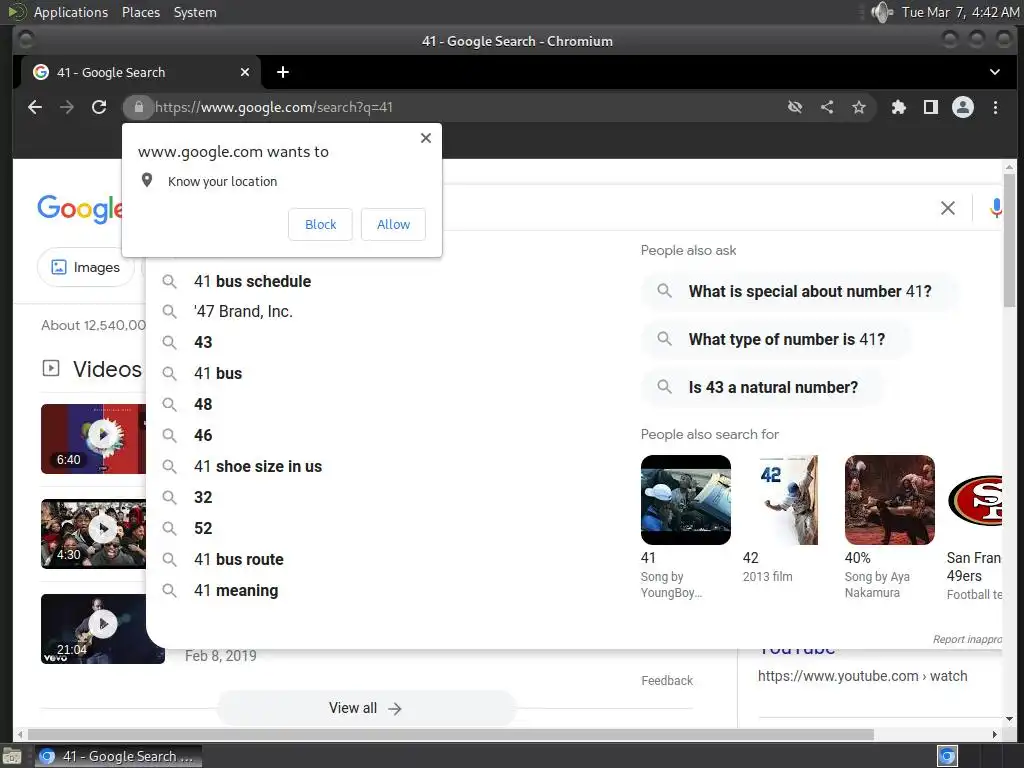Screen dimensions: 1024x768
Task: Open site info via lock icon
Action: [138, 107]
